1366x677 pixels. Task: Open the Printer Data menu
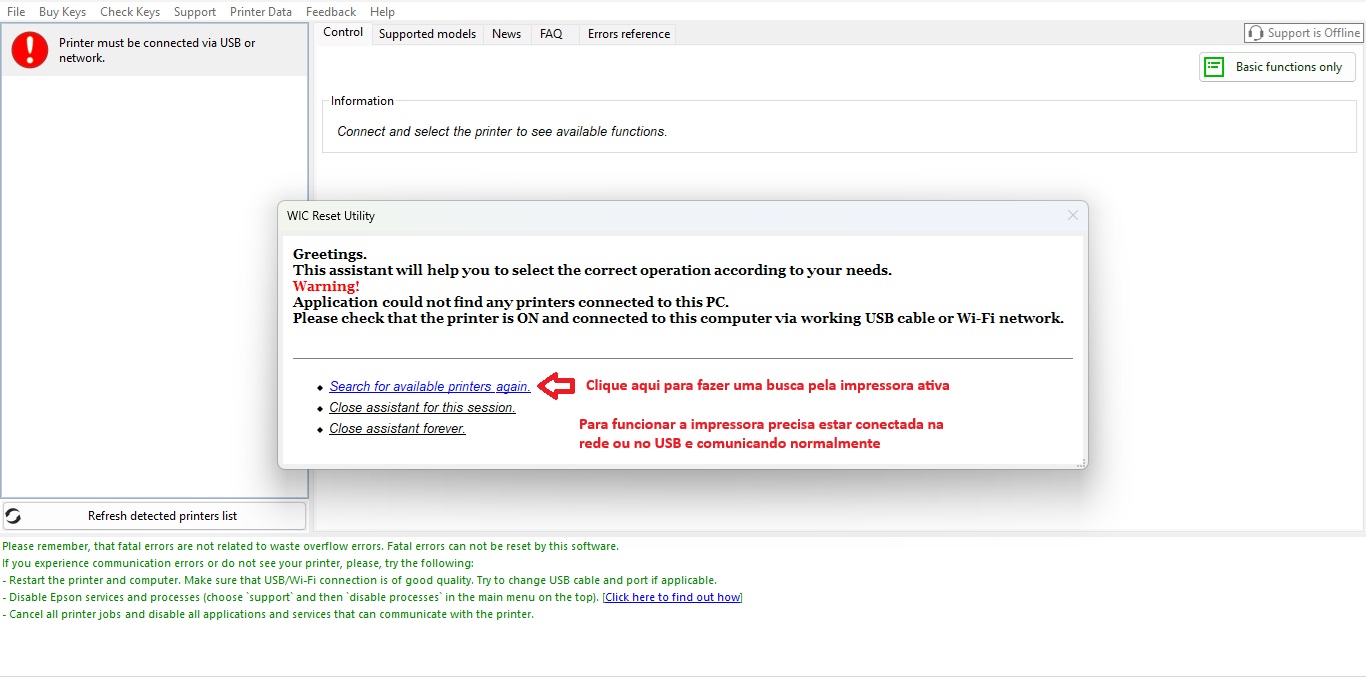coord(261,12)
